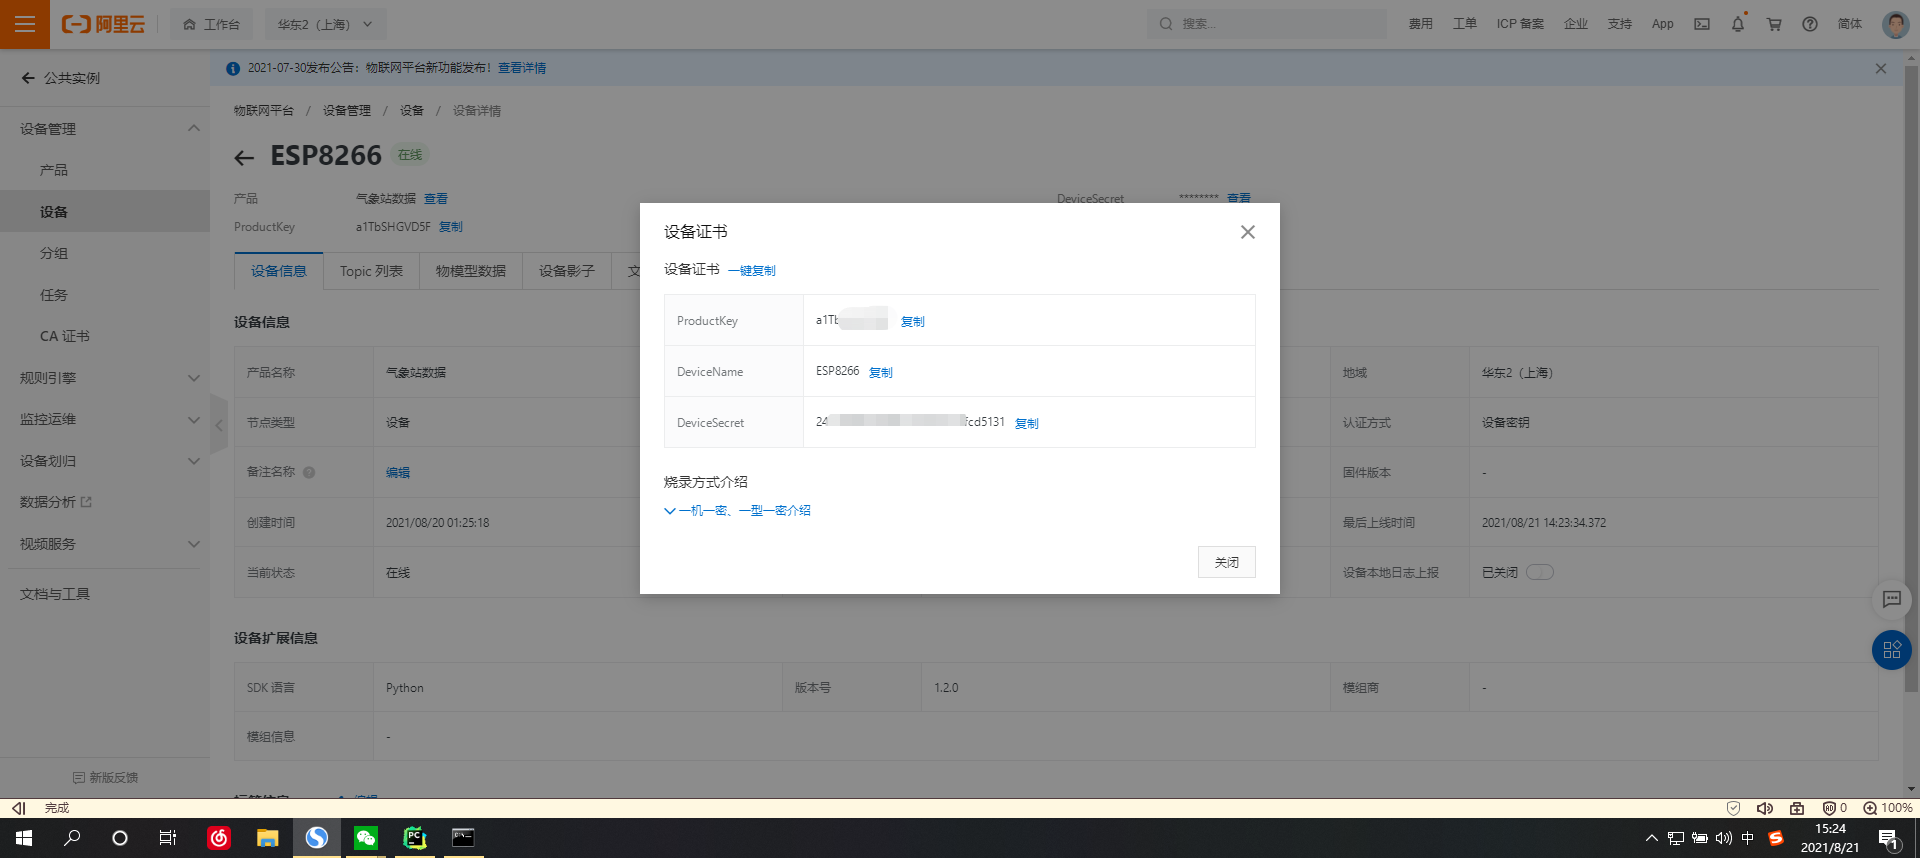Open the 工作台 workbench home
This screenshot has height=858, width=1920.
[x=211, y=24]
